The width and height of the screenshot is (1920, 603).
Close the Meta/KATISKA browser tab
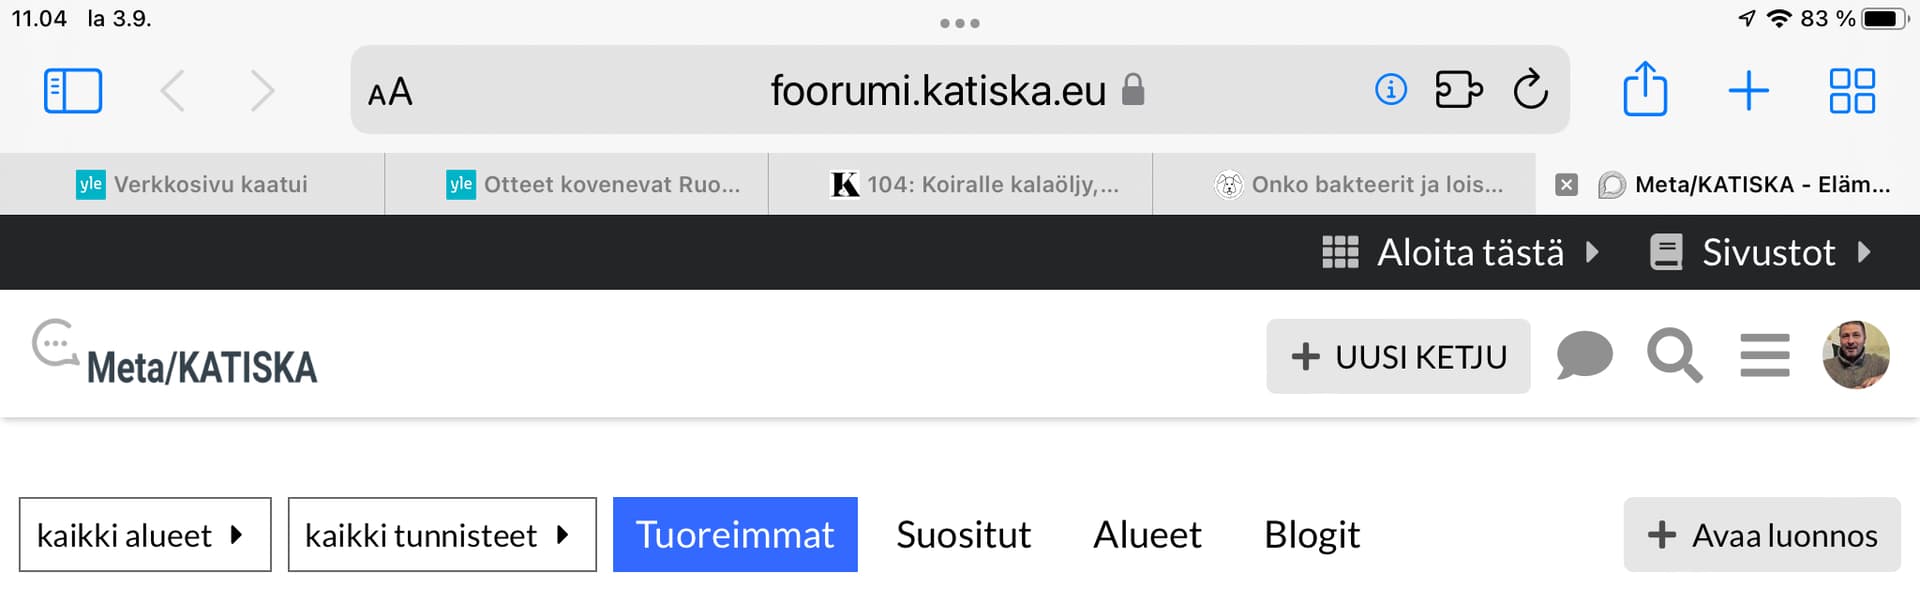click(1566, 185)
